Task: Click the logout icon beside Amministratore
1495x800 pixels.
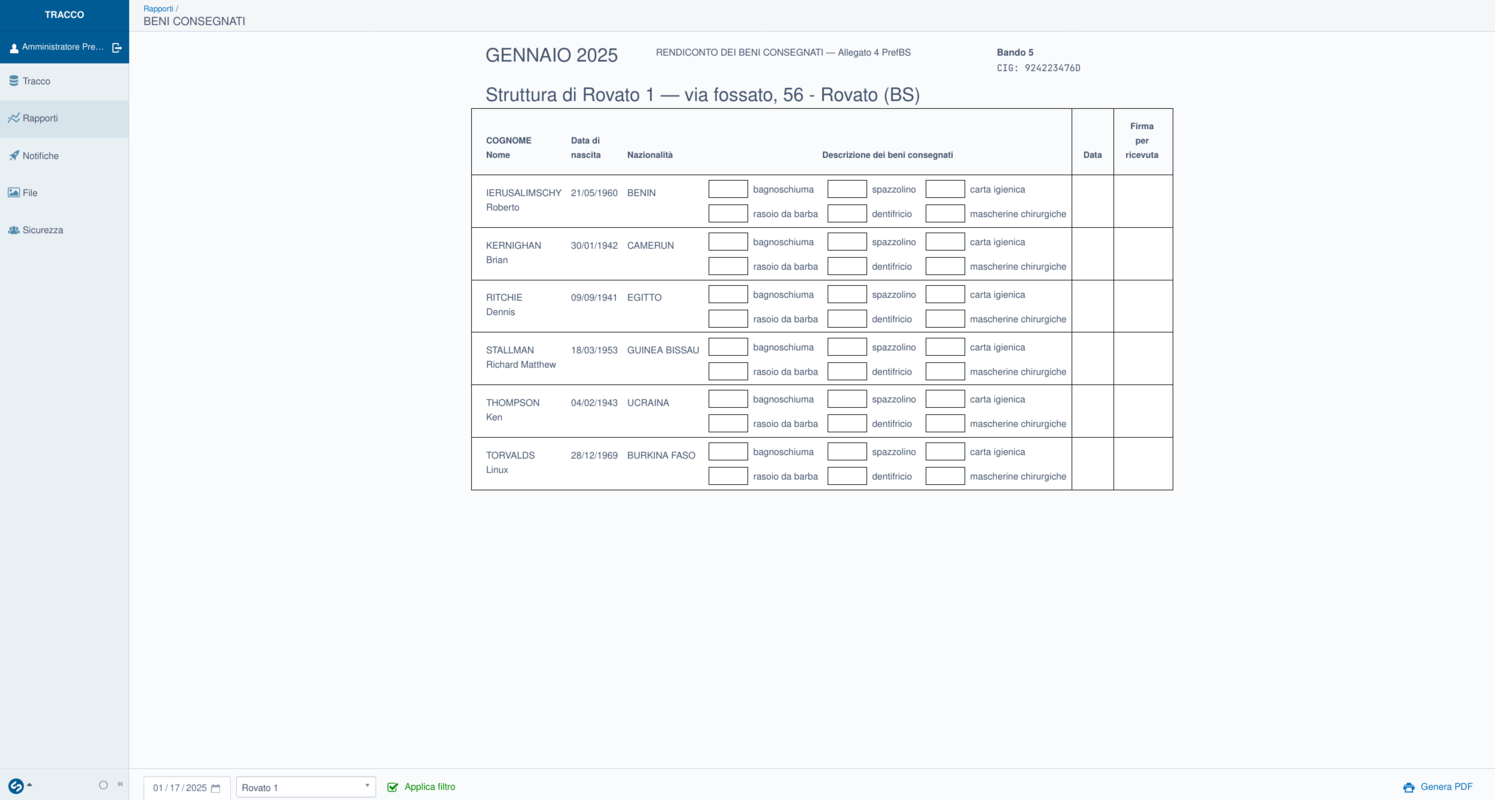Action: [117, 47]
